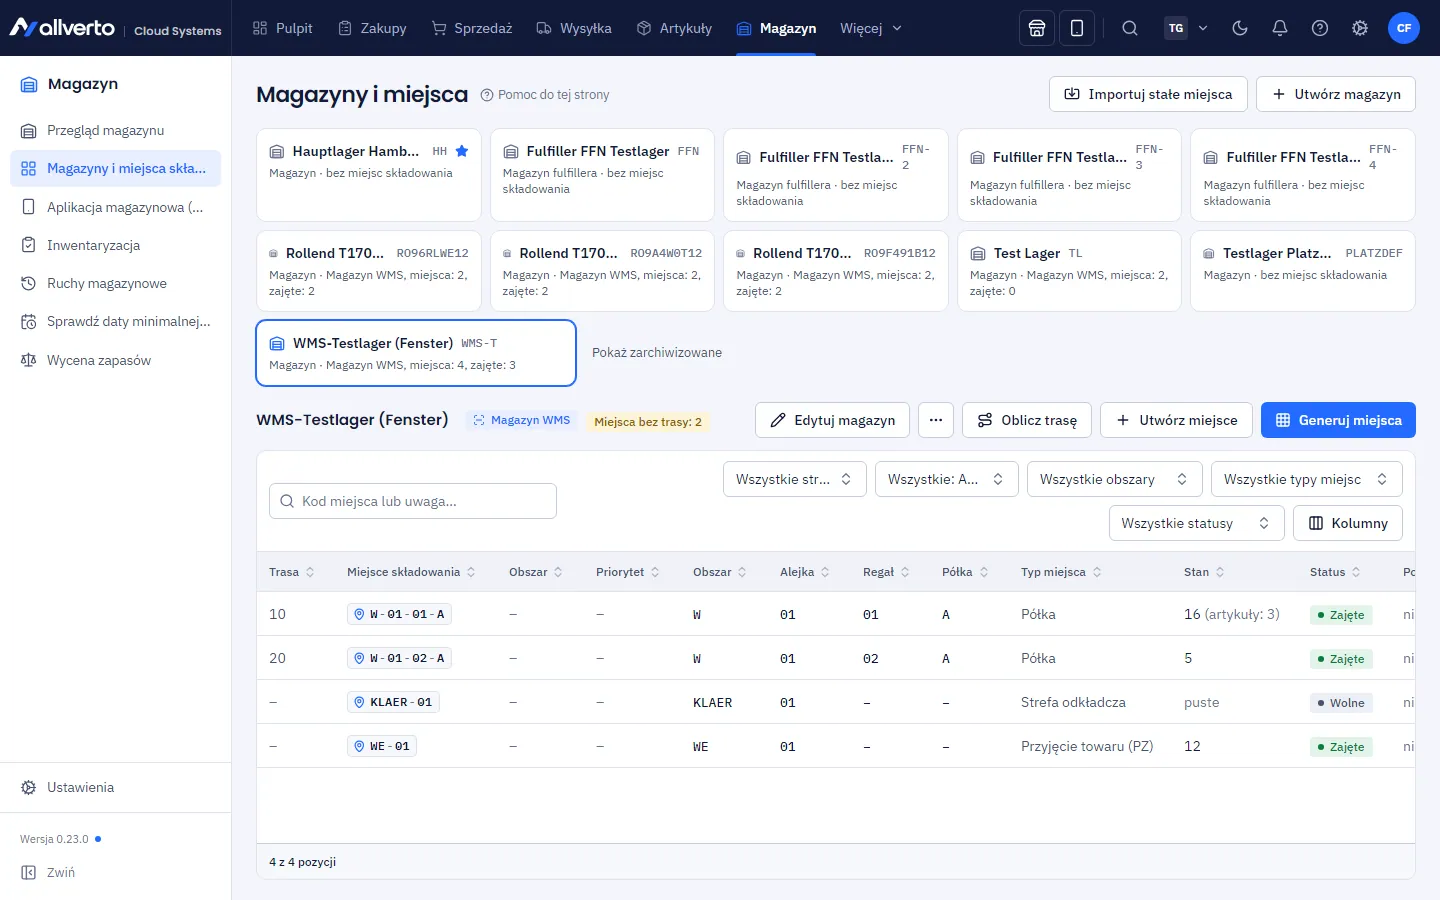Viewport: 1440px width, 900px height.
Task: Click Edytuj magazyn button
Action: (832, 420)
